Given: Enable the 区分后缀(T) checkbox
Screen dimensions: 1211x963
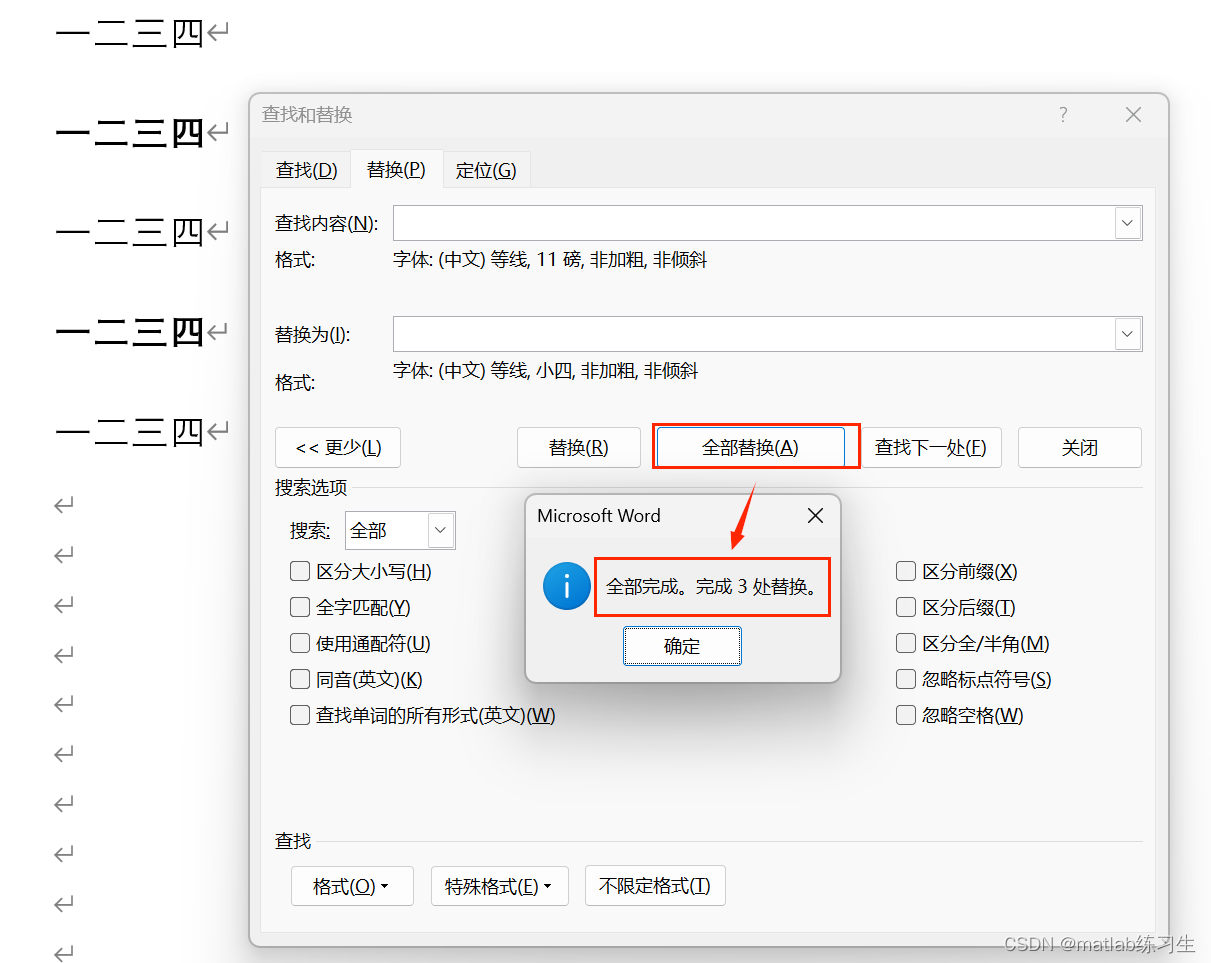Looking at the screenshot, I should [x=906, y=608].
